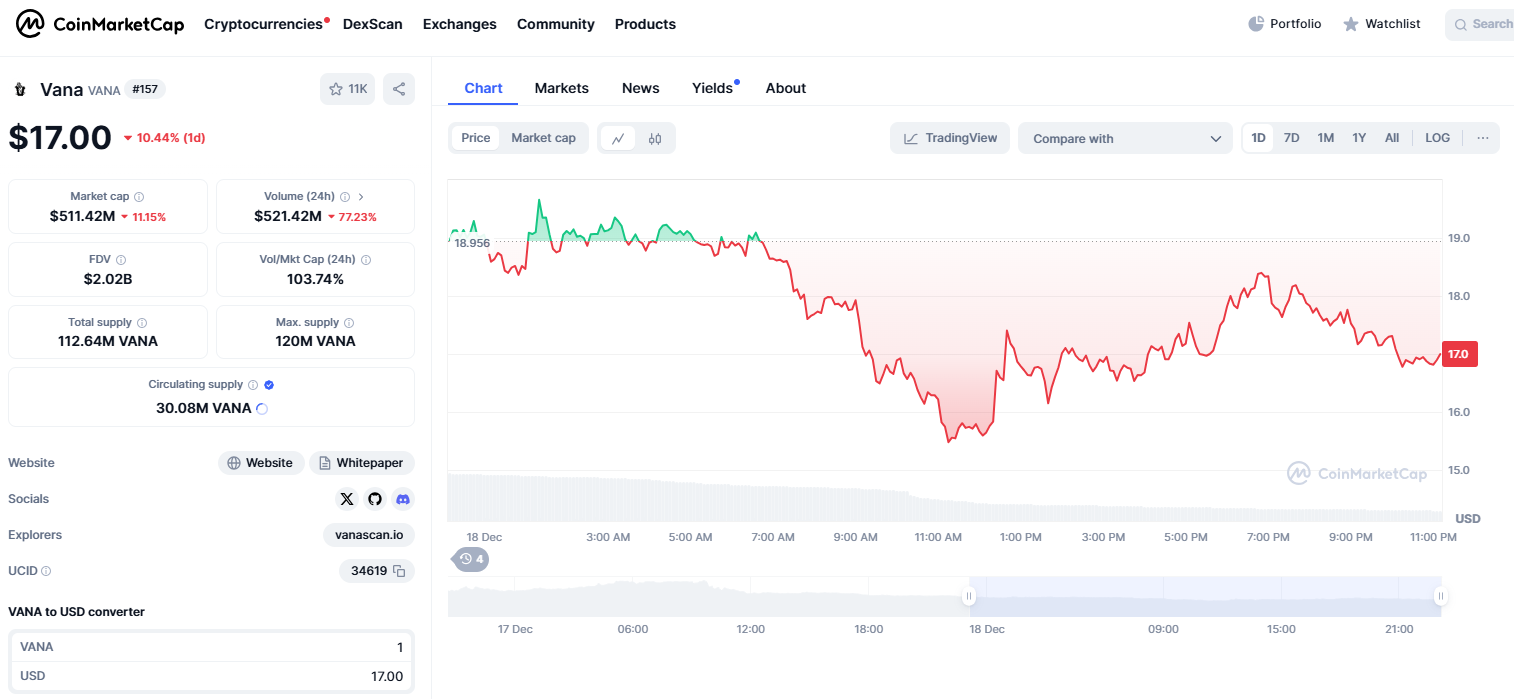Viewport: 1514px width, 699px height.
Task: Grab the left range slider handle
Action: (968, 597)
